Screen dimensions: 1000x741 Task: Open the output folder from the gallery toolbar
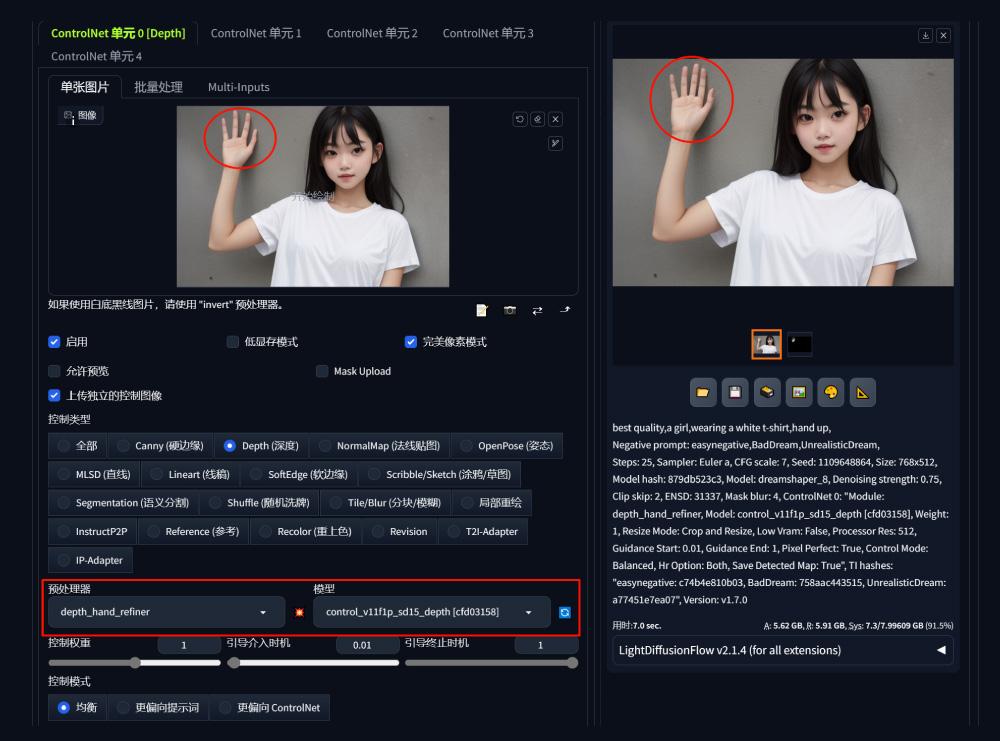point(703,392)
